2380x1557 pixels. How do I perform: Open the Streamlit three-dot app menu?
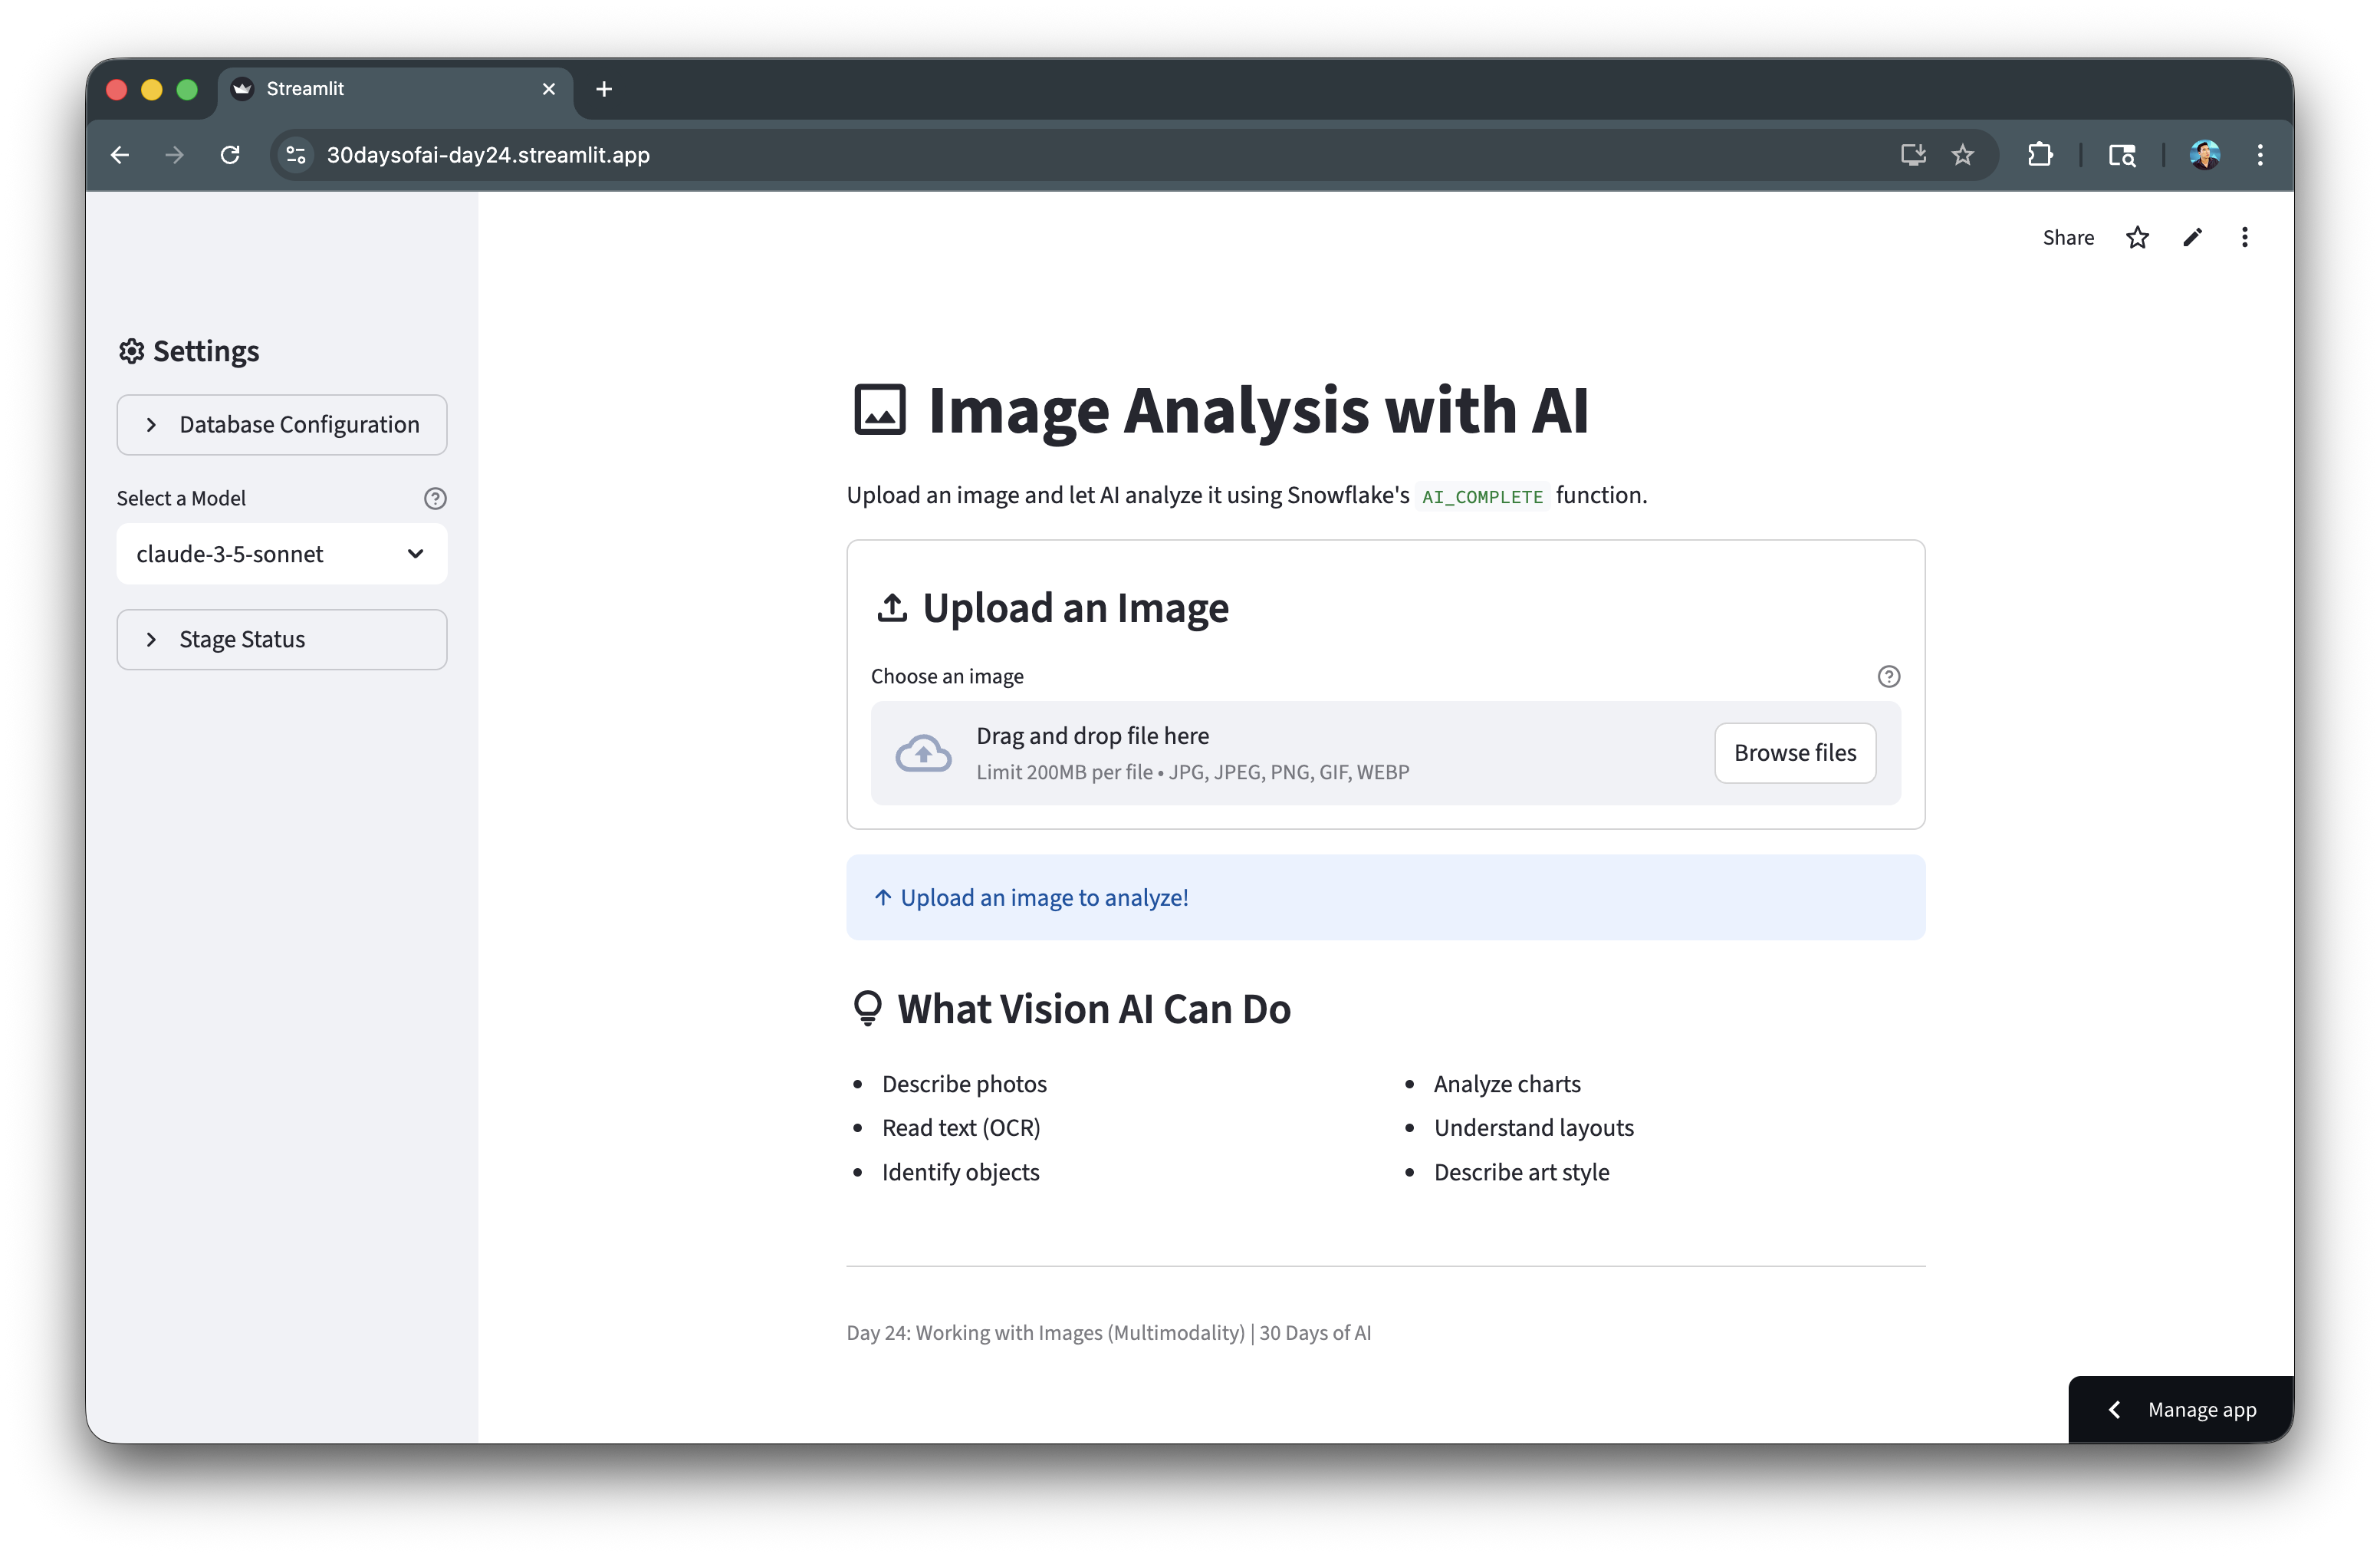[x=2245, y=237]
